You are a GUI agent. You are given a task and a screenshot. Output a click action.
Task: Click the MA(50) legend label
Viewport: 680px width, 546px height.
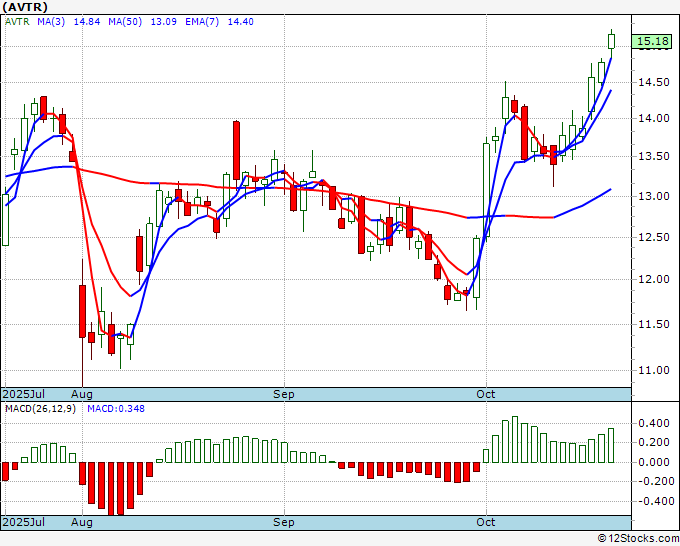click(x=125, y=22)
